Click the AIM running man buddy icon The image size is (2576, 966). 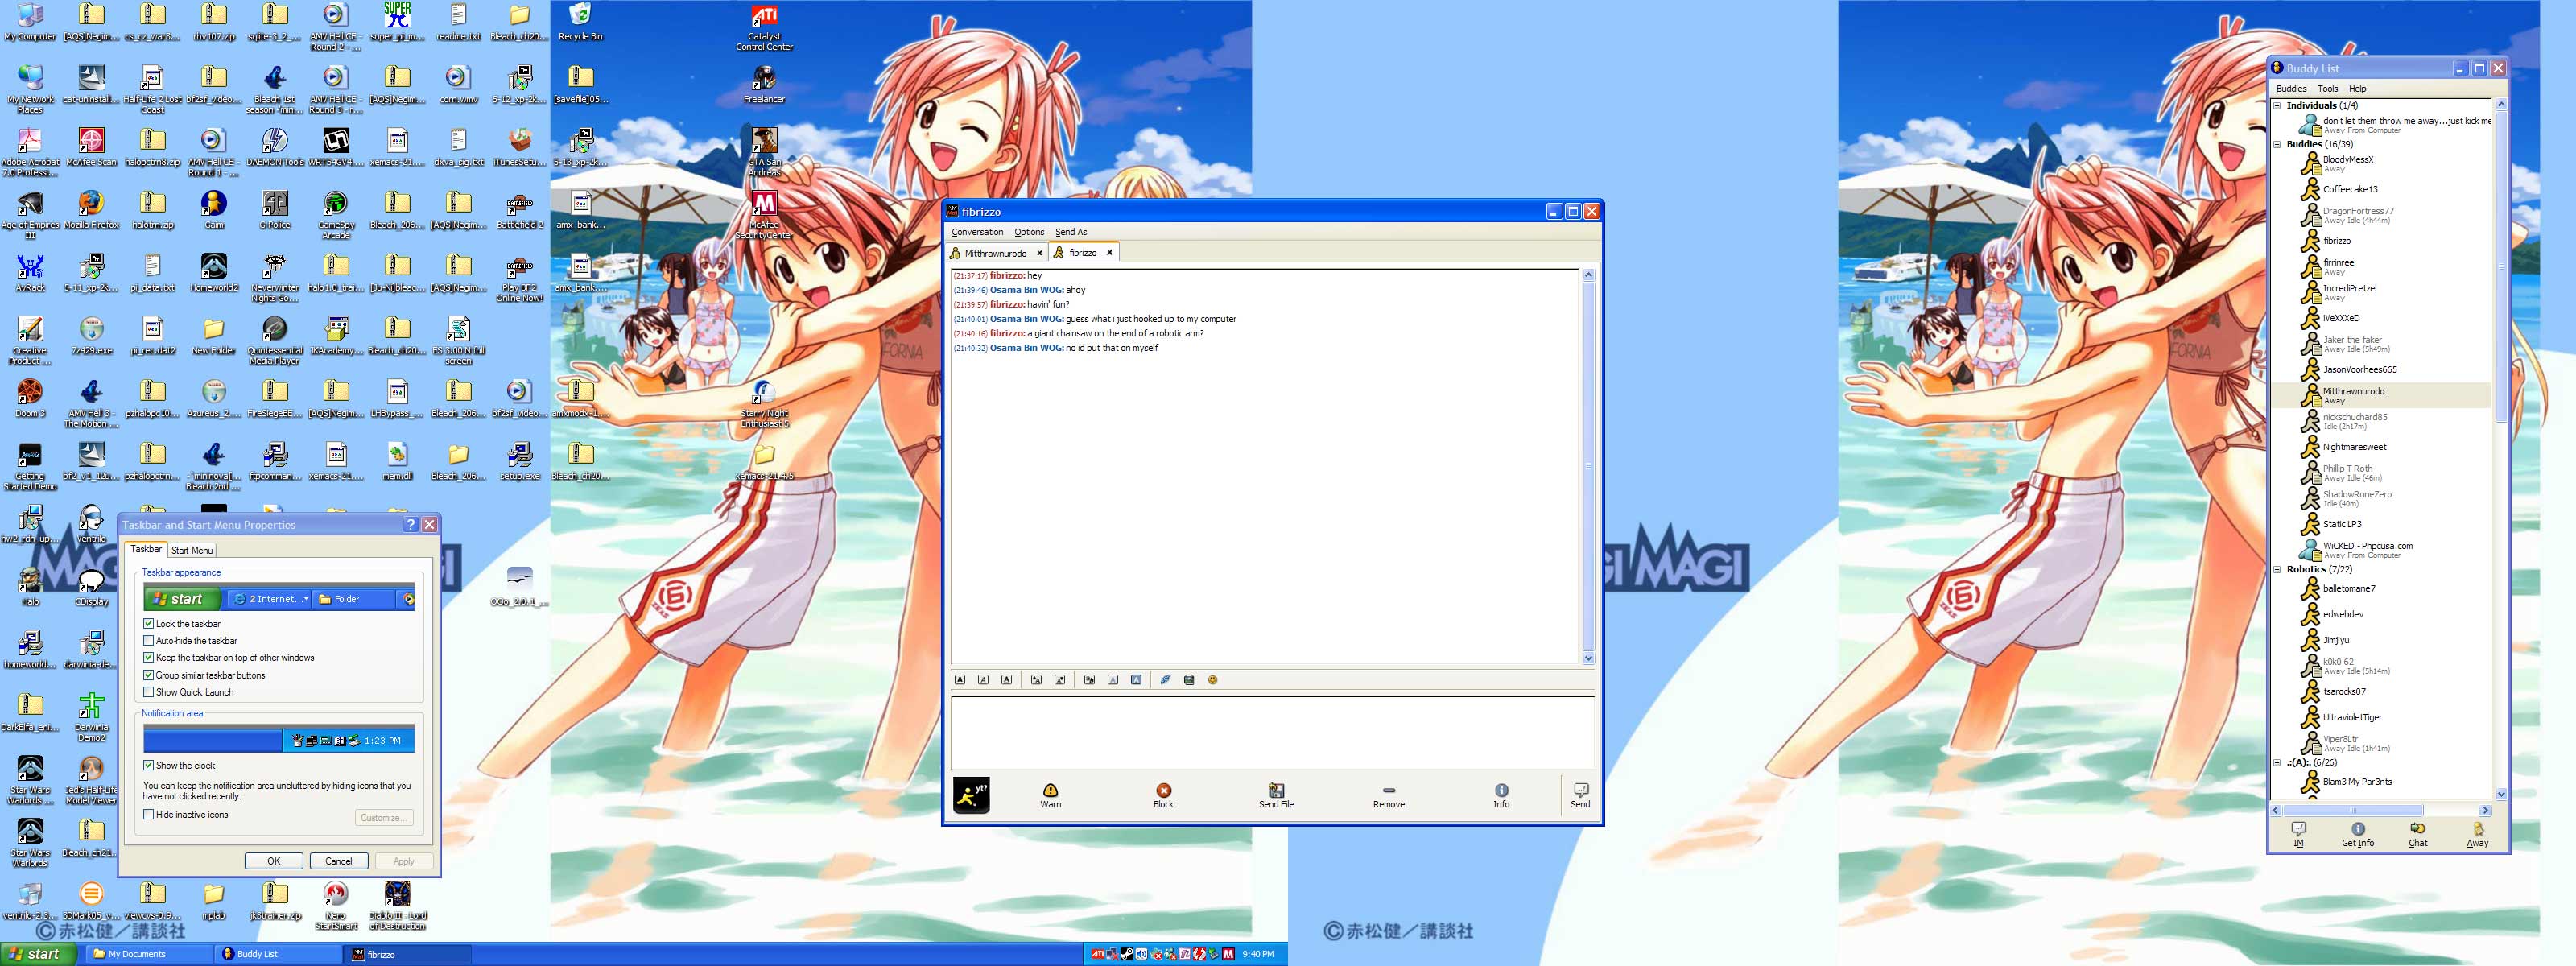point(971,795)
